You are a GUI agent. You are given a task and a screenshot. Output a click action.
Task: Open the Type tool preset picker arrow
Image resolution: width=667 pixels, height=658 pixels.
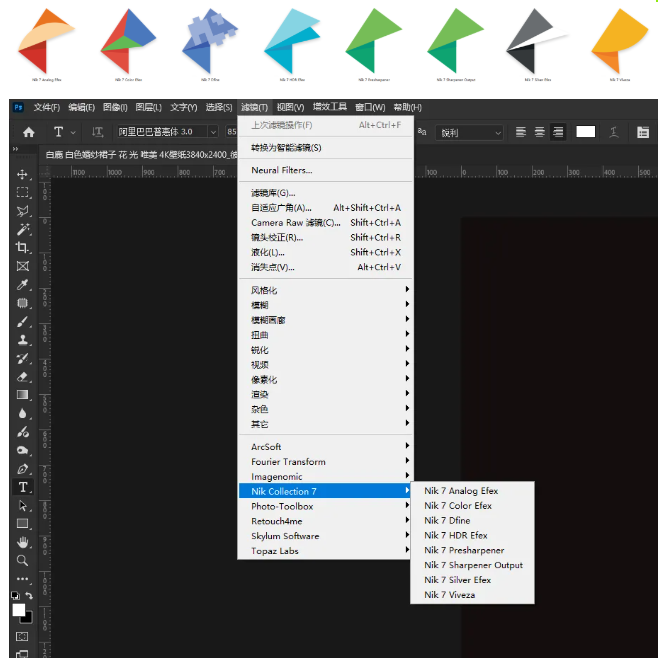(x=73, y=132)
